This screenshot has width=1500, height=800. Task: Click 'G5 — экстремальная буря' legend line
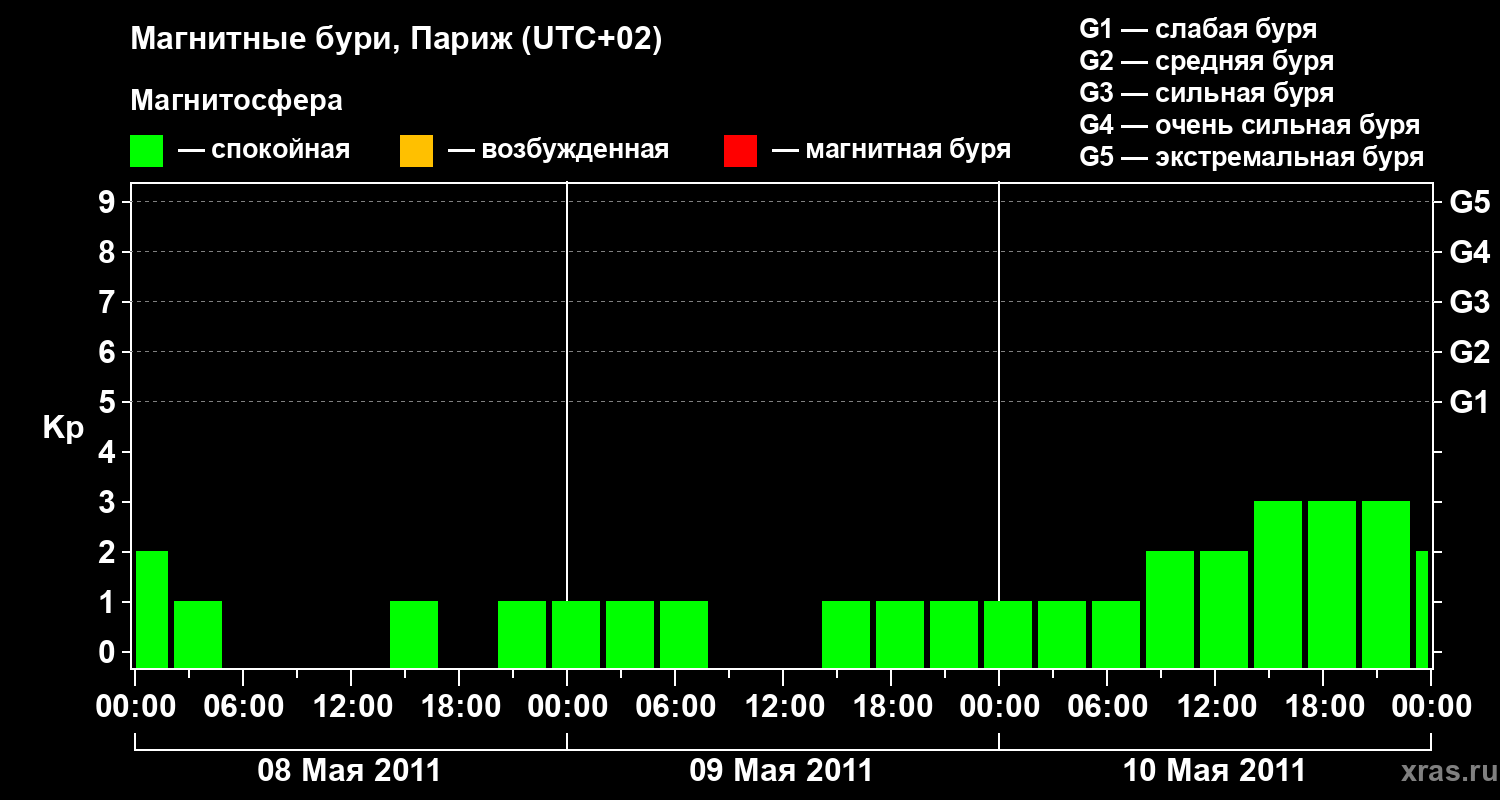click(1252, 157)
